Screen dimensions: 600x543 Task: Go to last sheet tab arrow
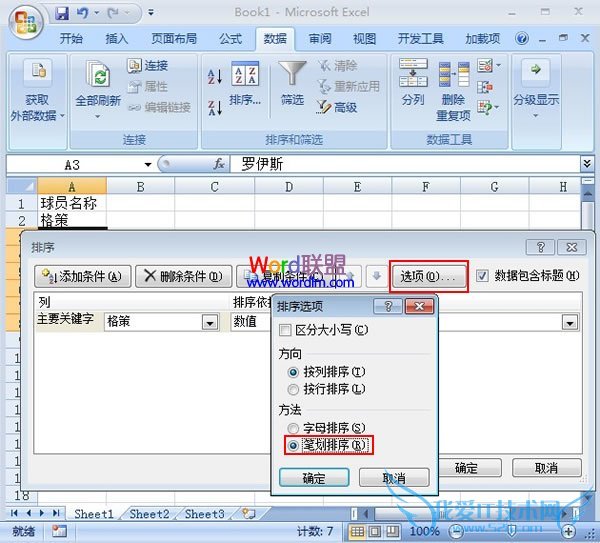(x=56, y=513)
